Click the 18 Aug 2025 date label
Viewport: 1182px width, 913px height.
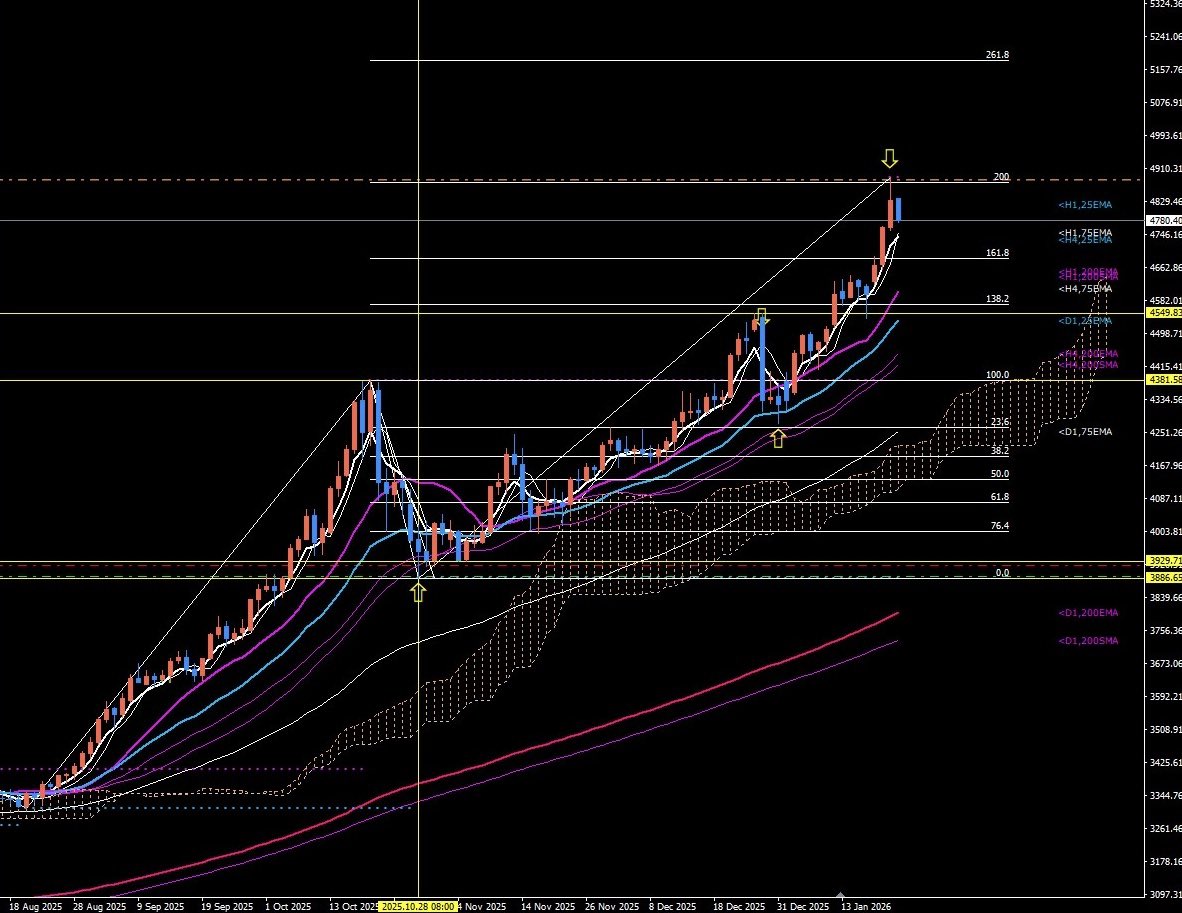point(35,907)
